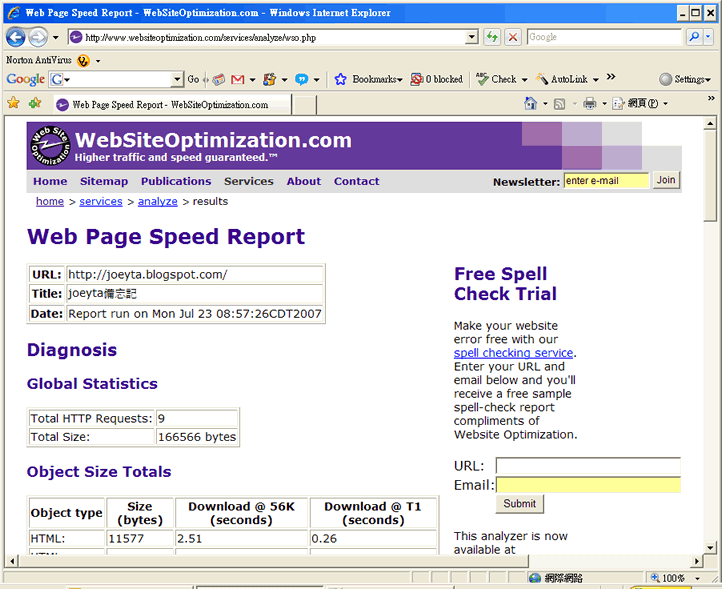722x589 pixels.
Task: Click the Norton AntiVirus status icon
Action: (83, 60)
